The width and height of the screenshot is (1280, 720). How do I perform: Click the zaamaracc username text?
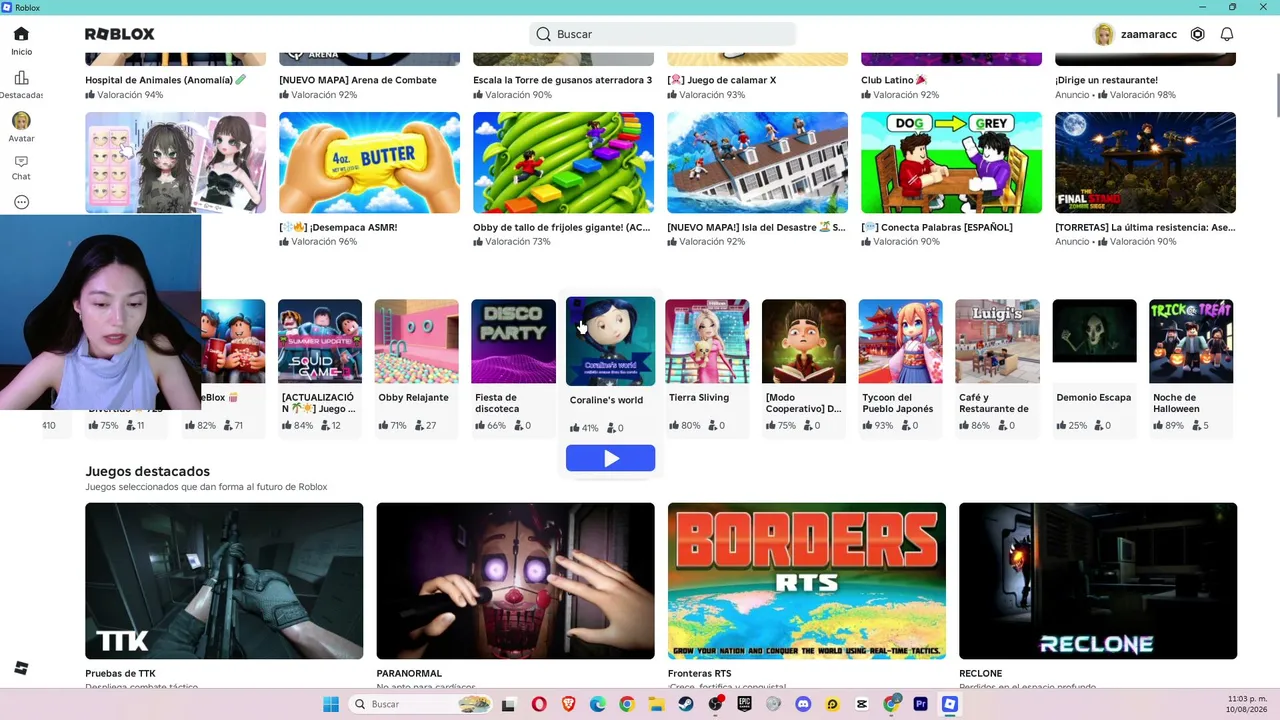[1149, 34]
